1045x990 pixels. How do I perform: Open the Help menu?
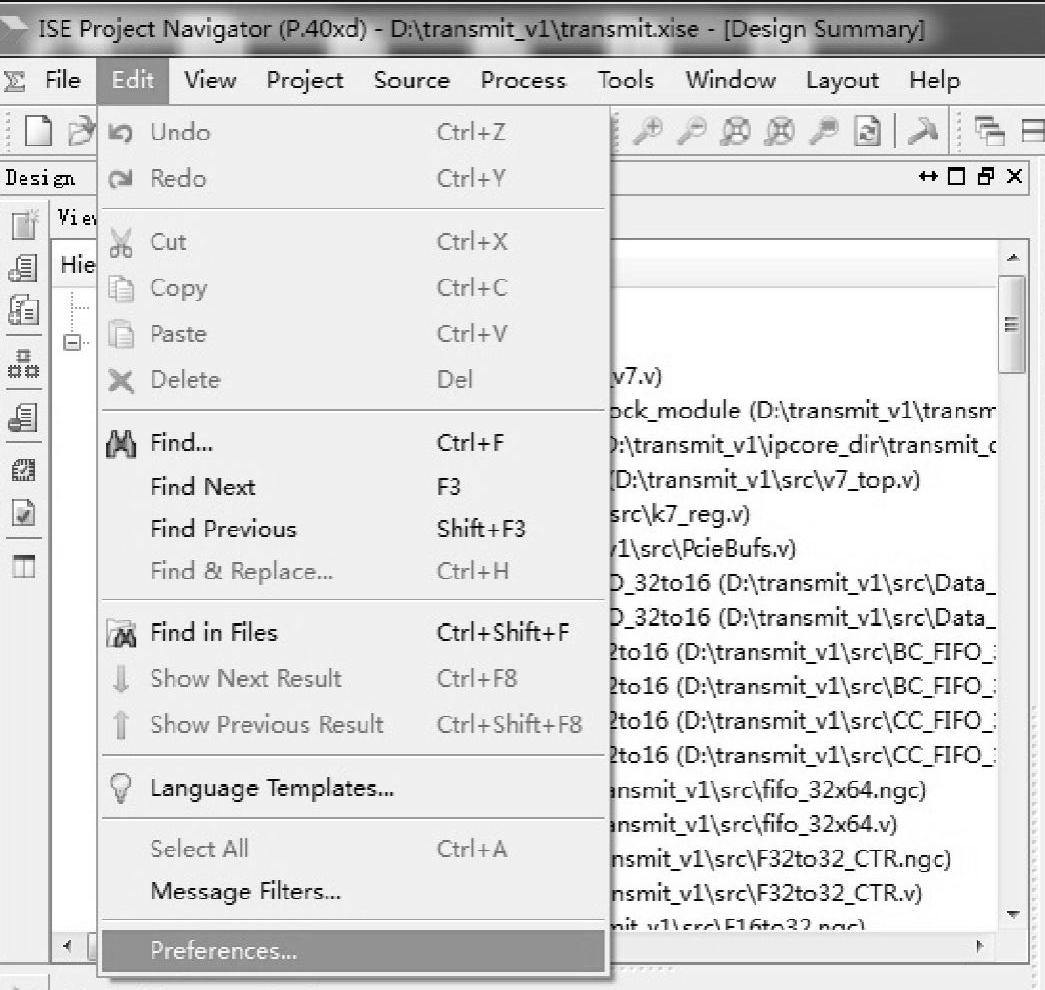point(934,80)
